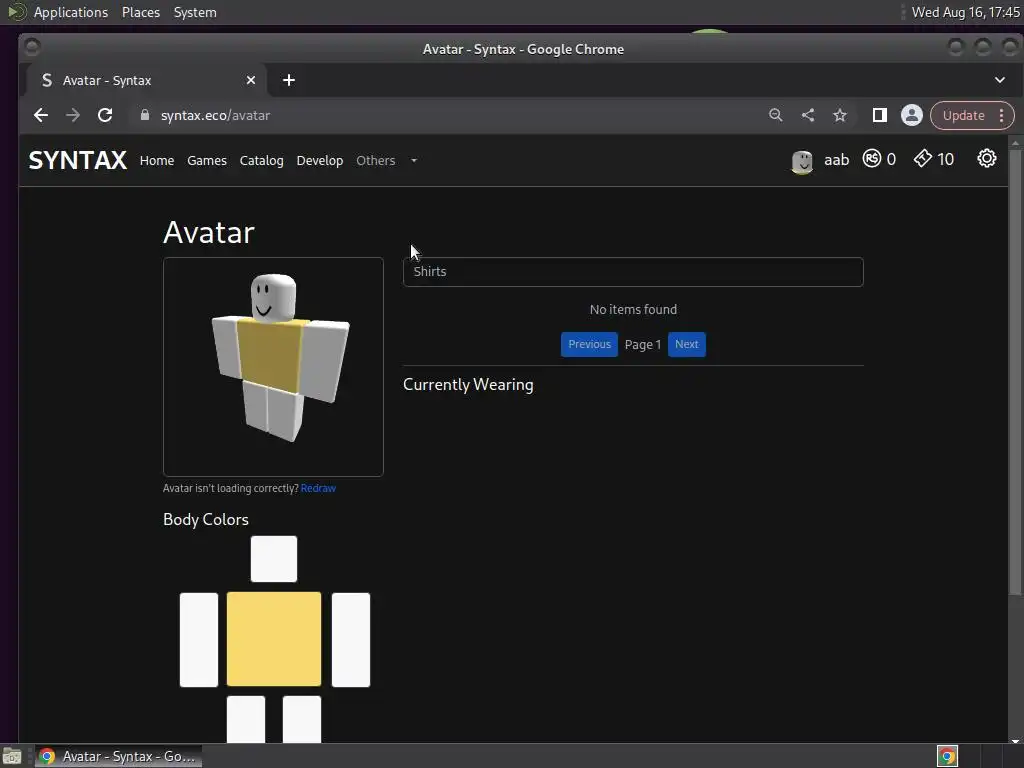
Task: Open the System menu
Action: 195,12
